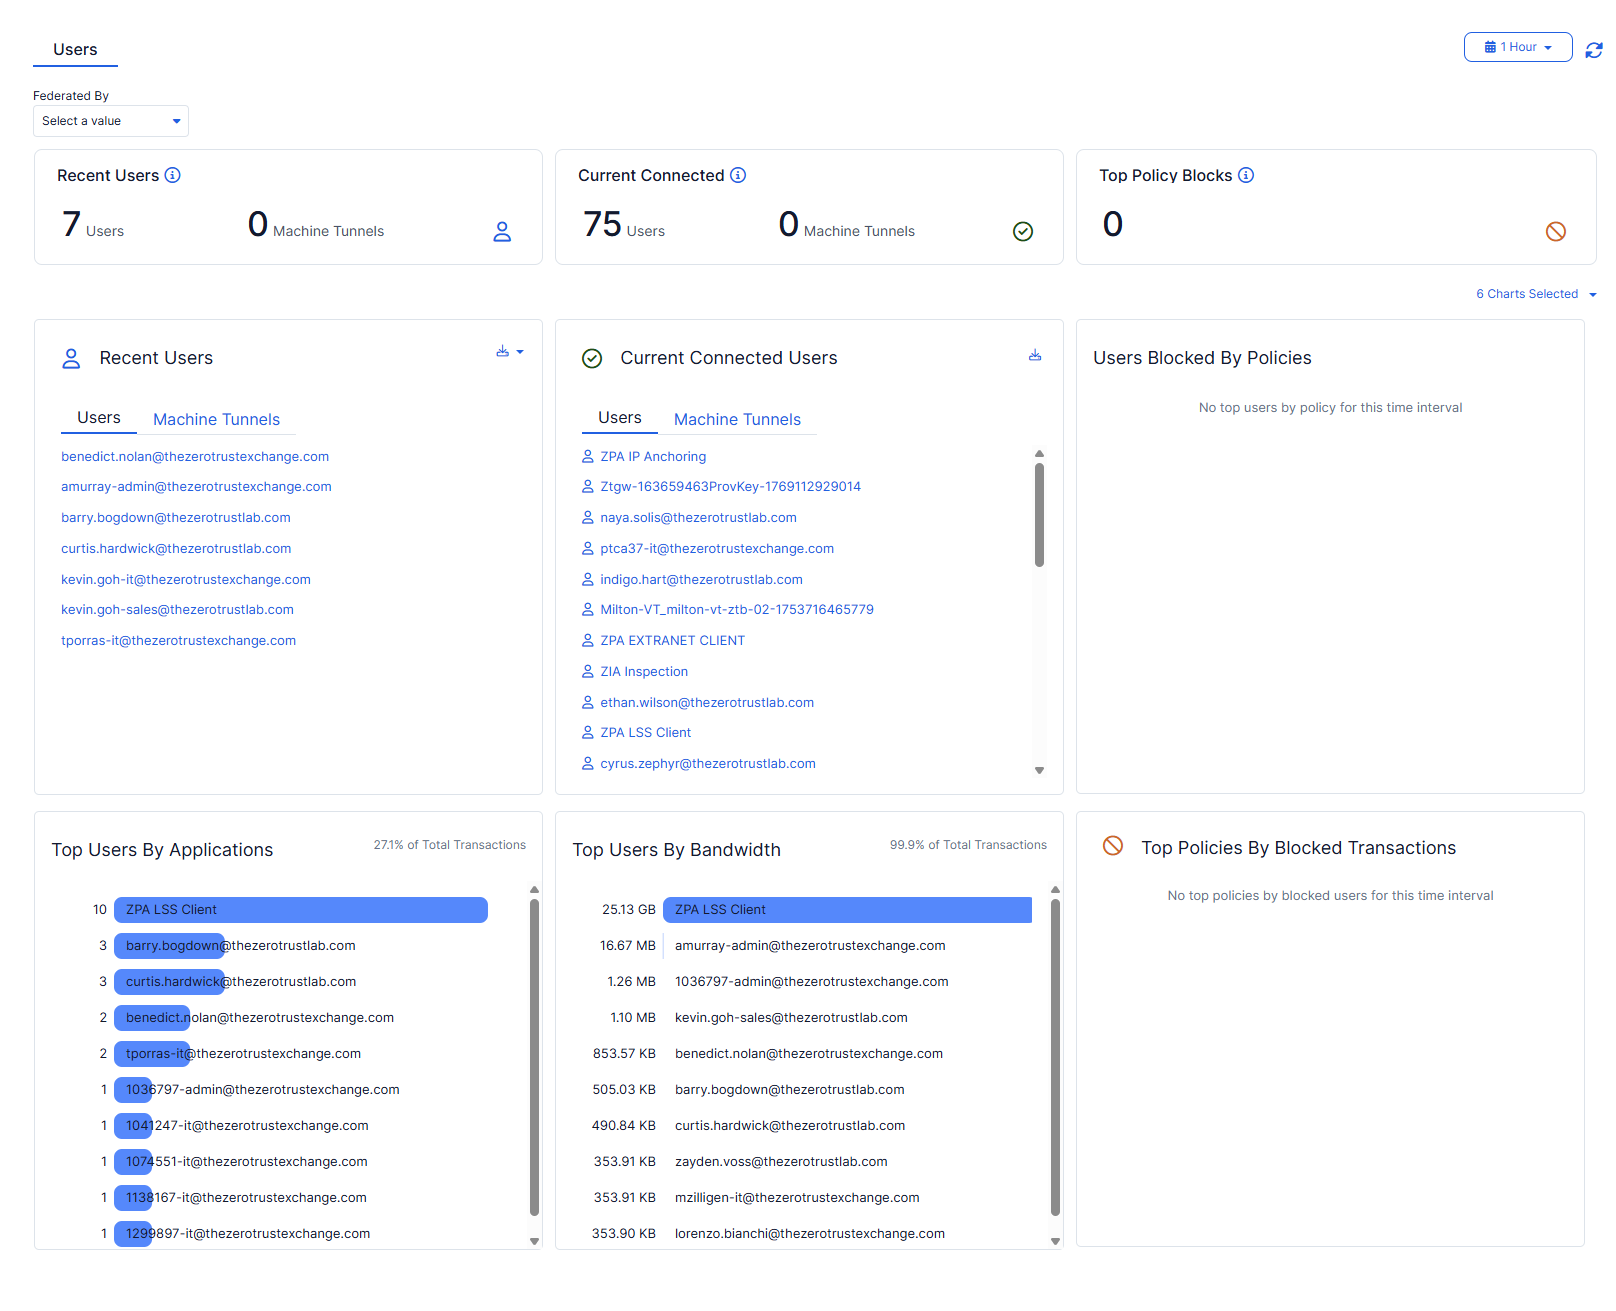This screenshot has height=1311, width=1616.
Task: Click the Current Connected Users list scrollbar
Action: tap(1039, 515)
